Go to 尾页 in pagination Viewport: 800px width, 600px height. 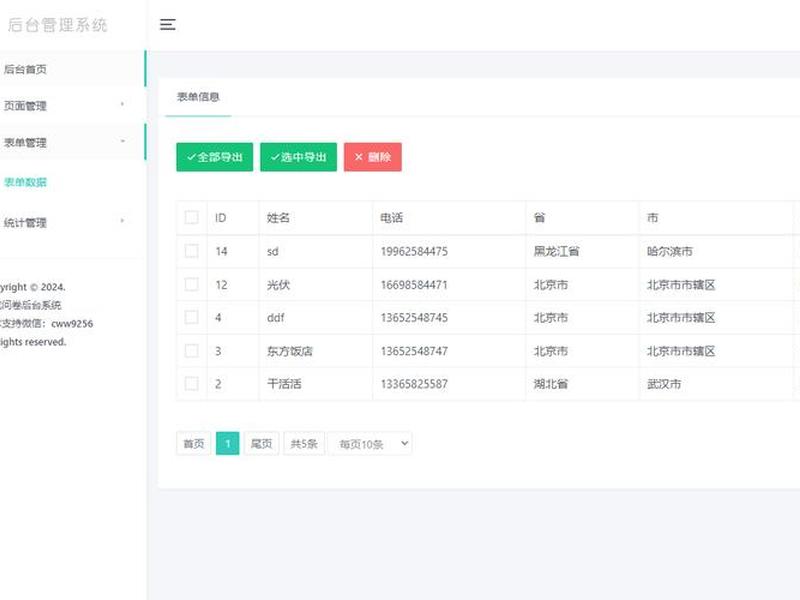[x=261, y=443]
